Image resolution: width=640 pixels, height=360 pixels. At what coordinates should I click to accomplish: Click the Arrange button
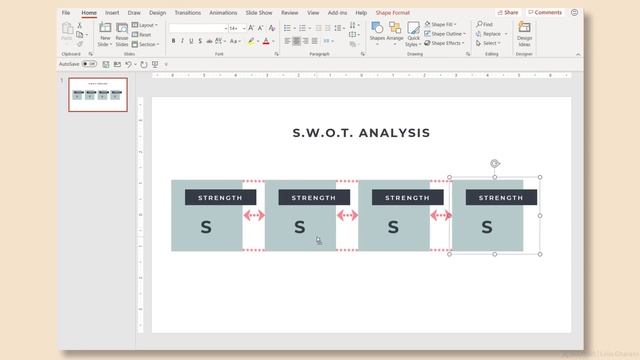395,33
